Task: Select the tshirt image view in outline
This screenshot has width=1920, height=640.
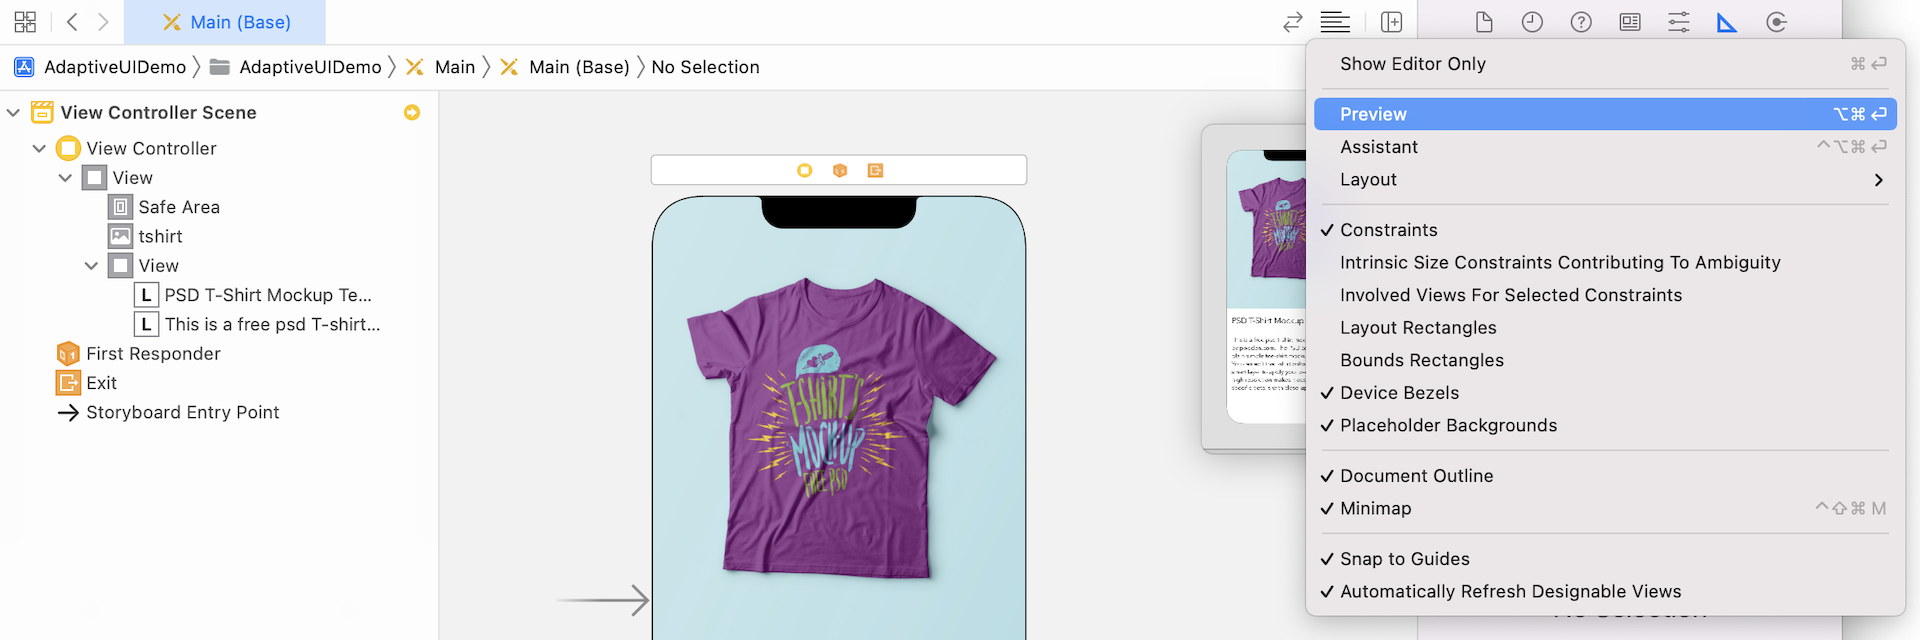Action: 160,237
